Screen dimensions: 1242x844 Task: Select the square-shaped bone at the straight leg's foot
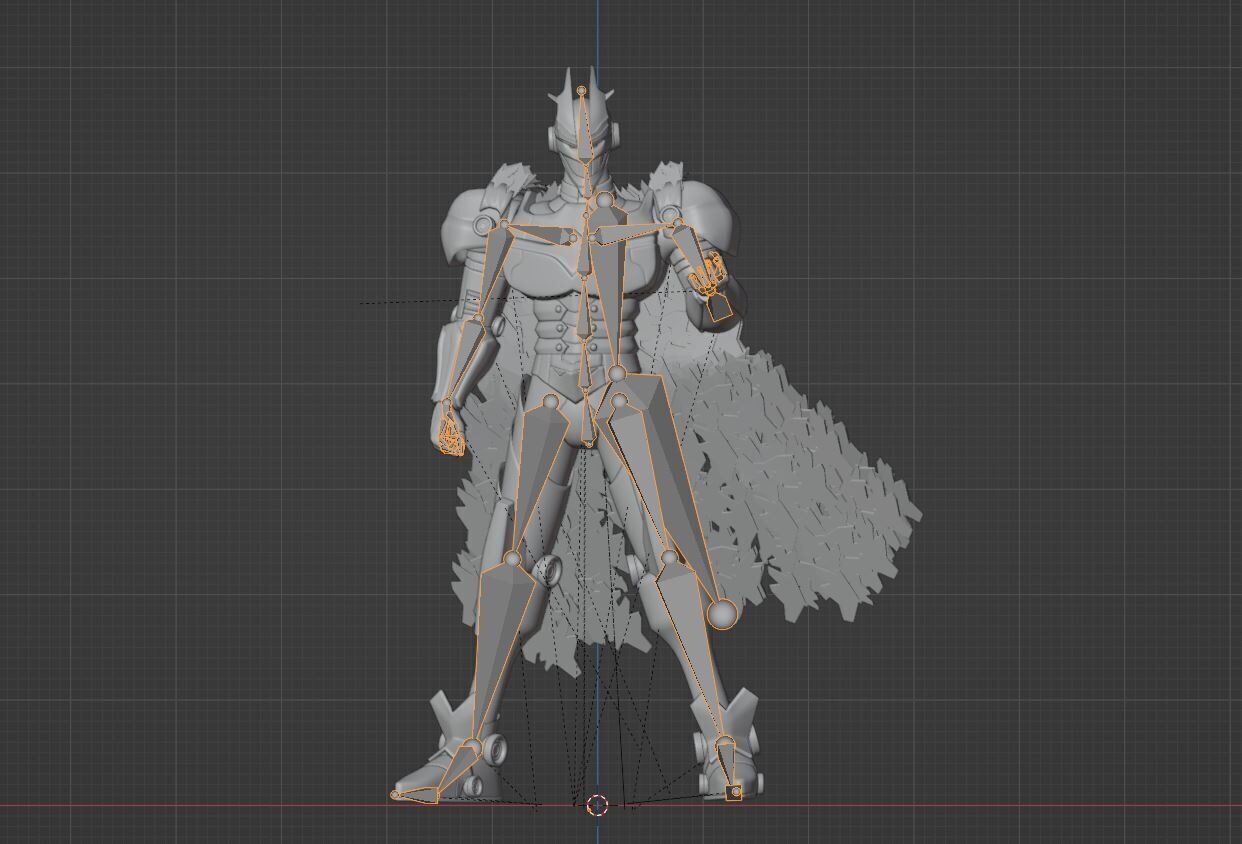tap(734, 793)
